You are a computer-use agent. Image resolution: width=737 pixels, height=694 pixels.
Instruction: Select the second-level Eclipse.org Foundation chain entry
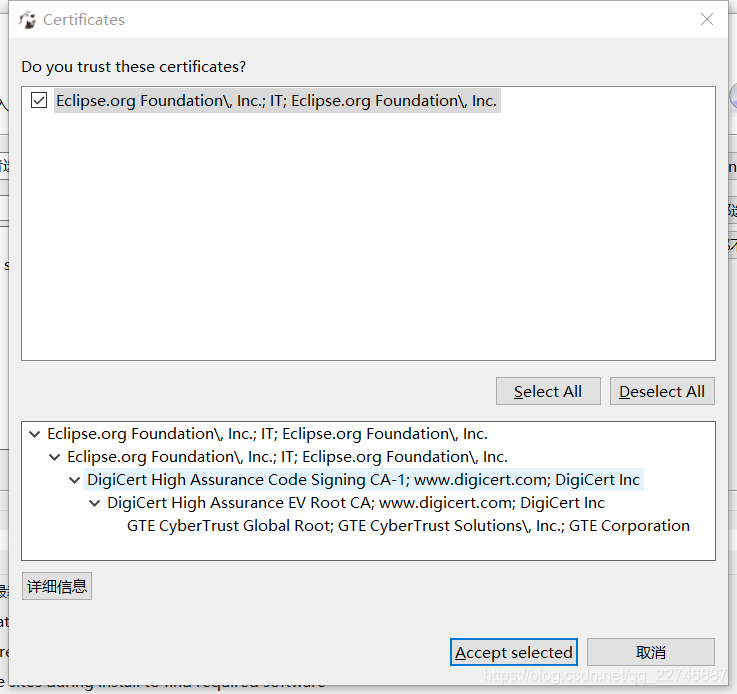click(x=287, y=457)
